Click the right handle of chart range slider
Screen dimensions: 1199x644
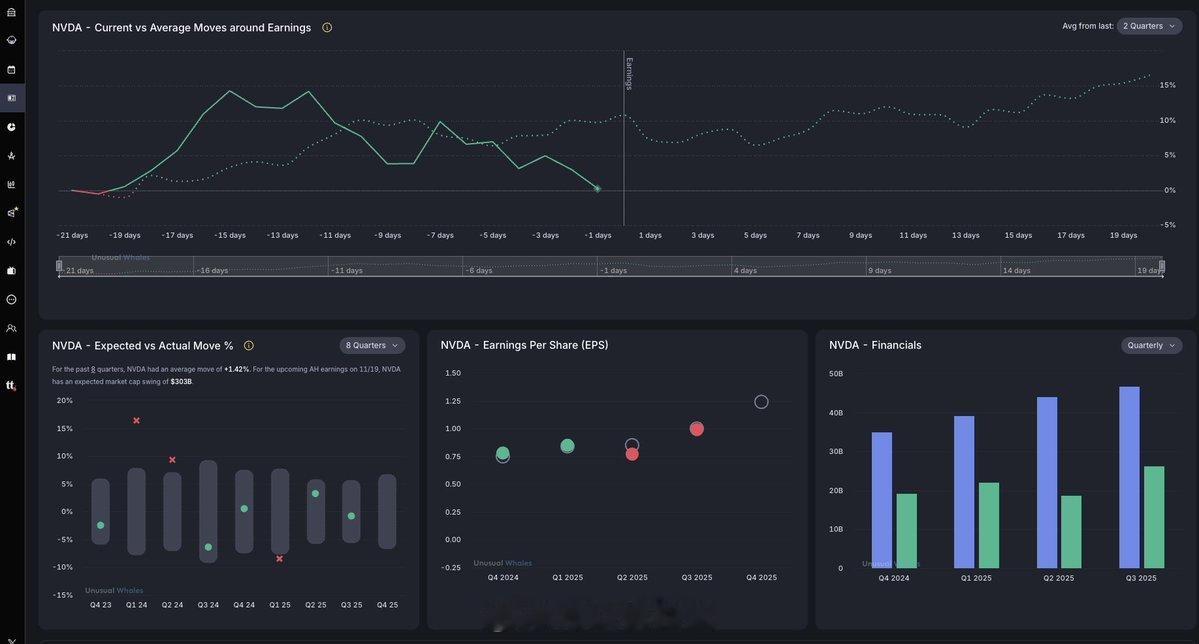pyautogui.click(x=1162, y=266)
